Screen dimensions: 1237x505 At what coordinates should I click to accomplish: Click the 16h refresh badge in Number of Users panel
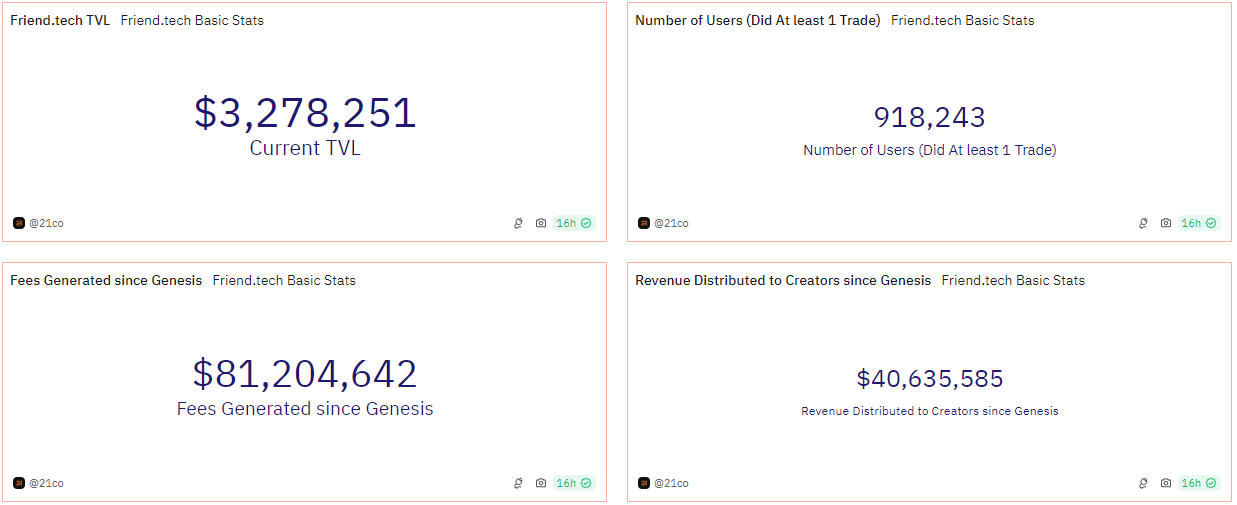[1199, 223]
